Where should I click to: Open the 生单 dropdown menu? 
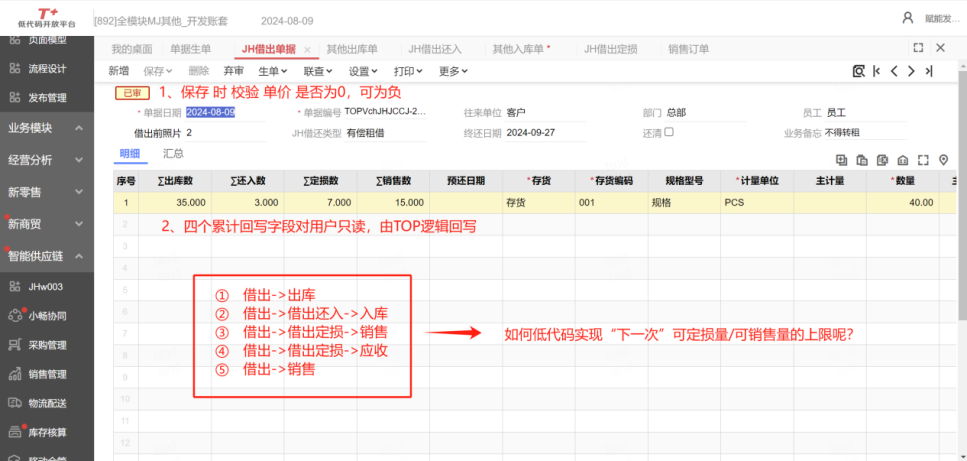click(x=273, y=71)
